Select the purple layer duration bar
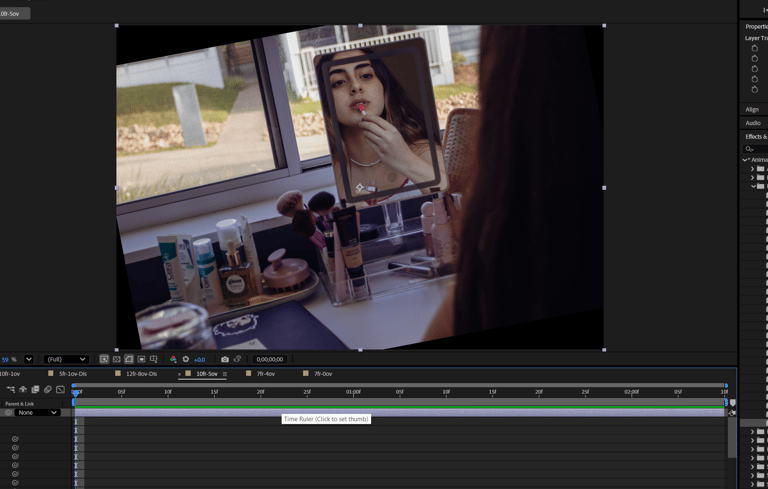The image size is (768, 489). click(x=400, y=413)
